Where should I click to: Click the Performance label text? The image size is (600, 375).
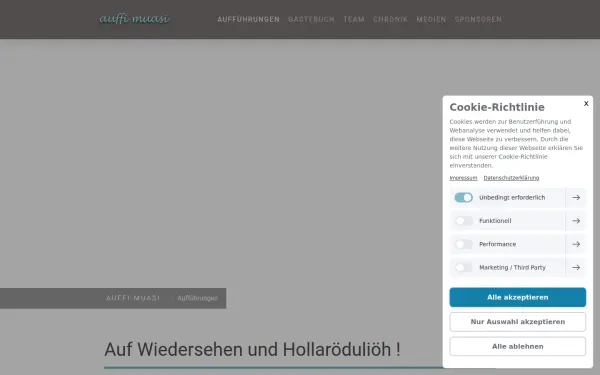(x=497, y=244)
